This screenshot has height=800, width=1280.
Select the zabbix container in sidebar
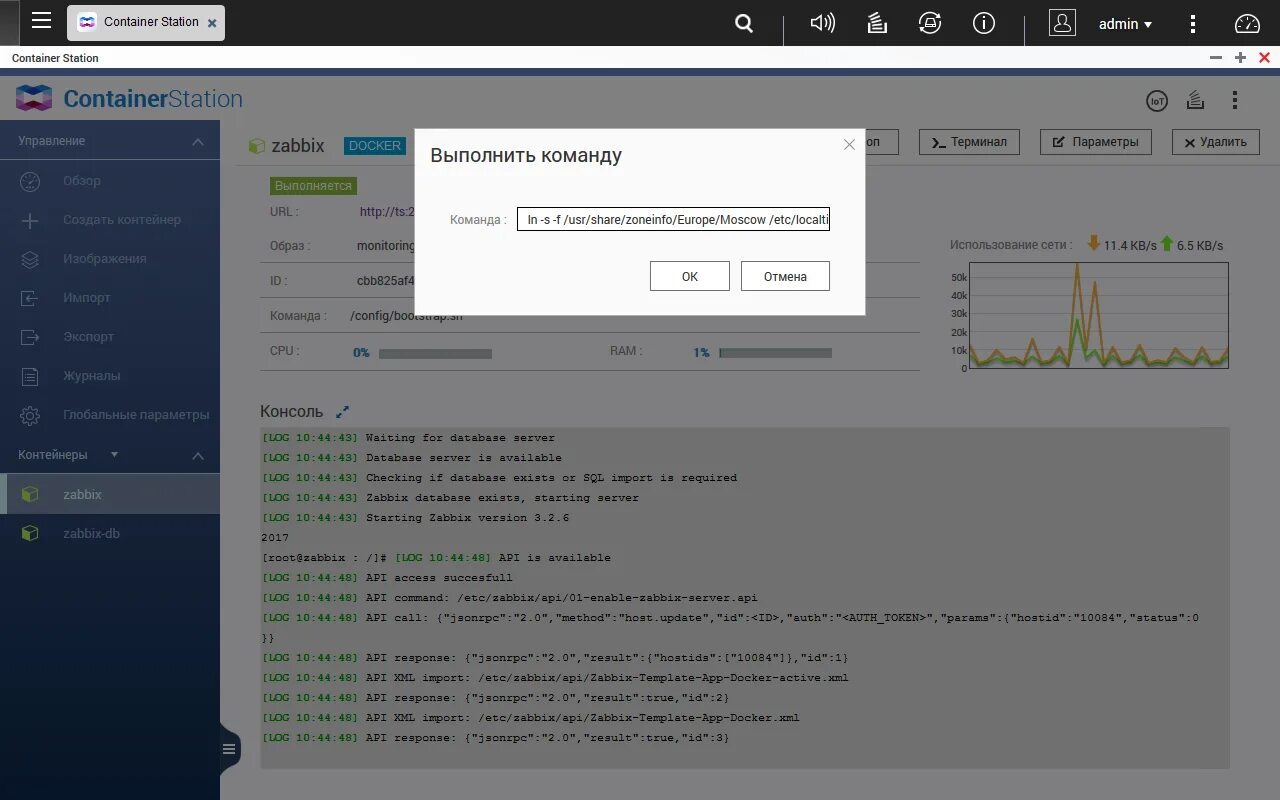pos(110,494)
